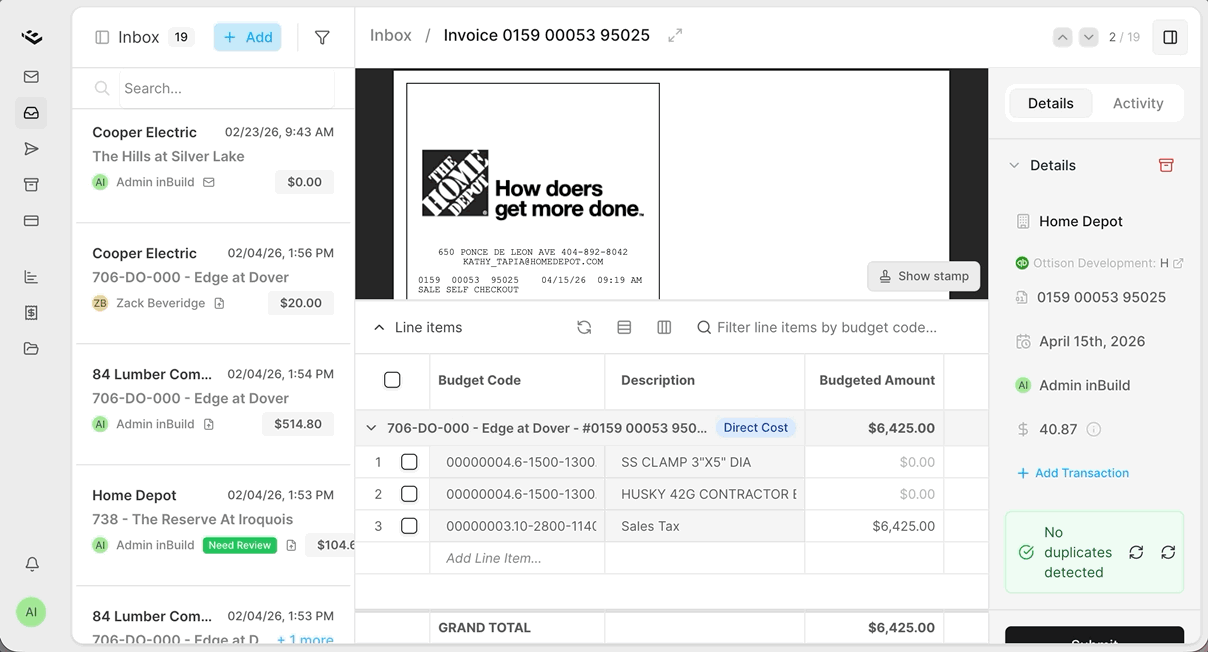Viewport: 1208px width, 652px height.
Task: Open the bar chart reports sidebar icon
Action: click(32, 277)
